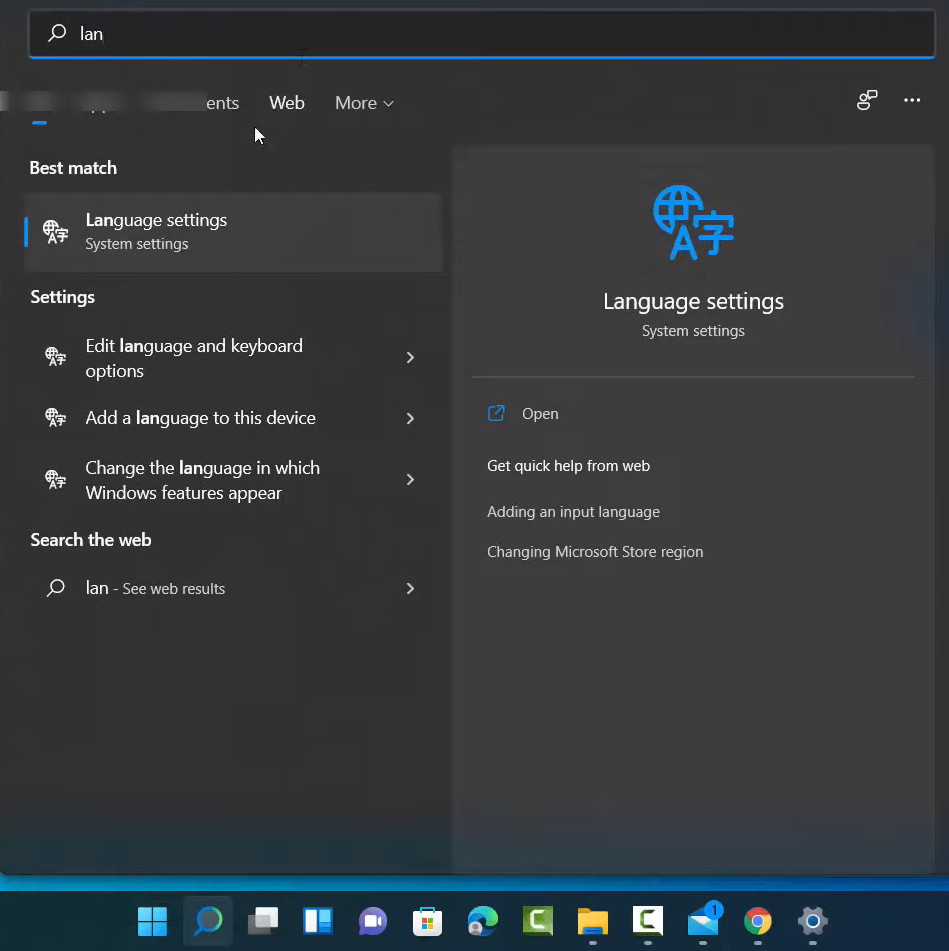The width and height of the screenshot is (949, 951).
Task: Open the Mail app with notification badge
Action: pos(703,920)
